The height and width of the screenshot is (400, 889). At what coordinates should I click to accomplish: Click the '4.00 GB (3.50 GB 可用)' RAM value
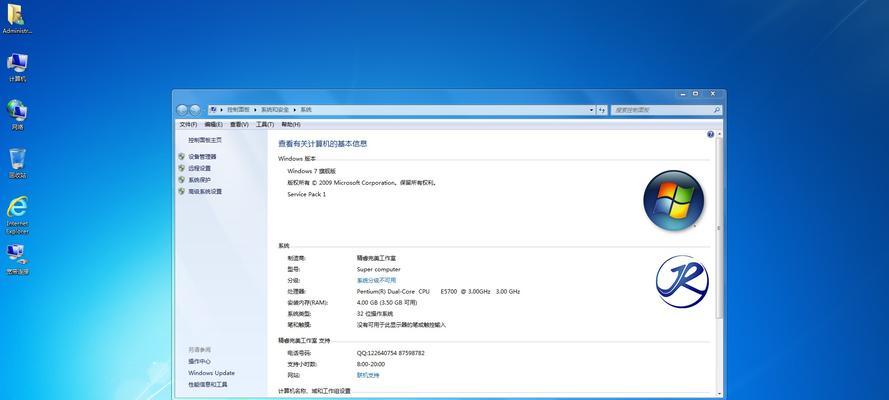(387, 303)
